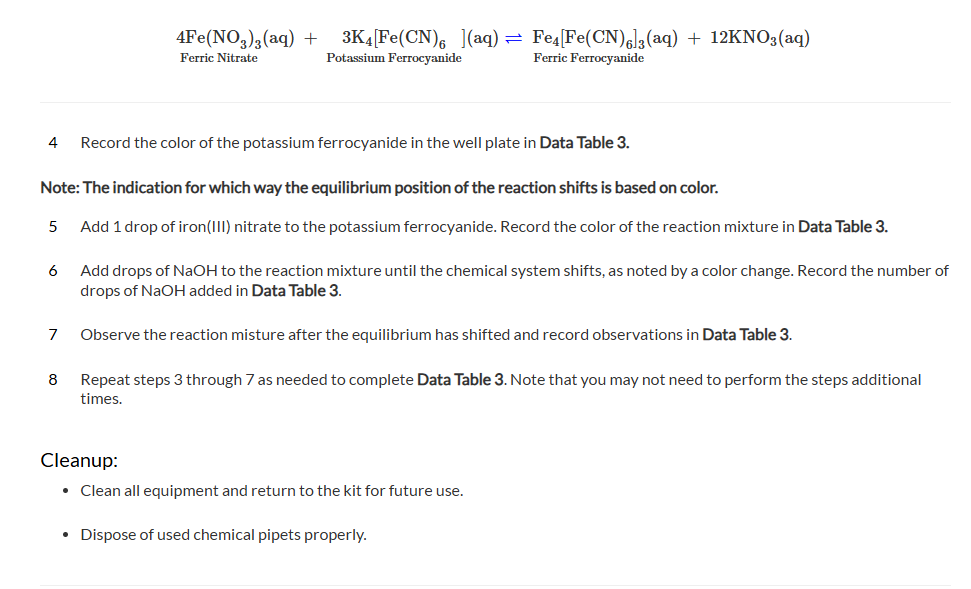Image resolution: width=971 pixels, height=589 pixels.
Task: Click bold "Data Table 3" in step 7
Action: (x=746, y=334)
